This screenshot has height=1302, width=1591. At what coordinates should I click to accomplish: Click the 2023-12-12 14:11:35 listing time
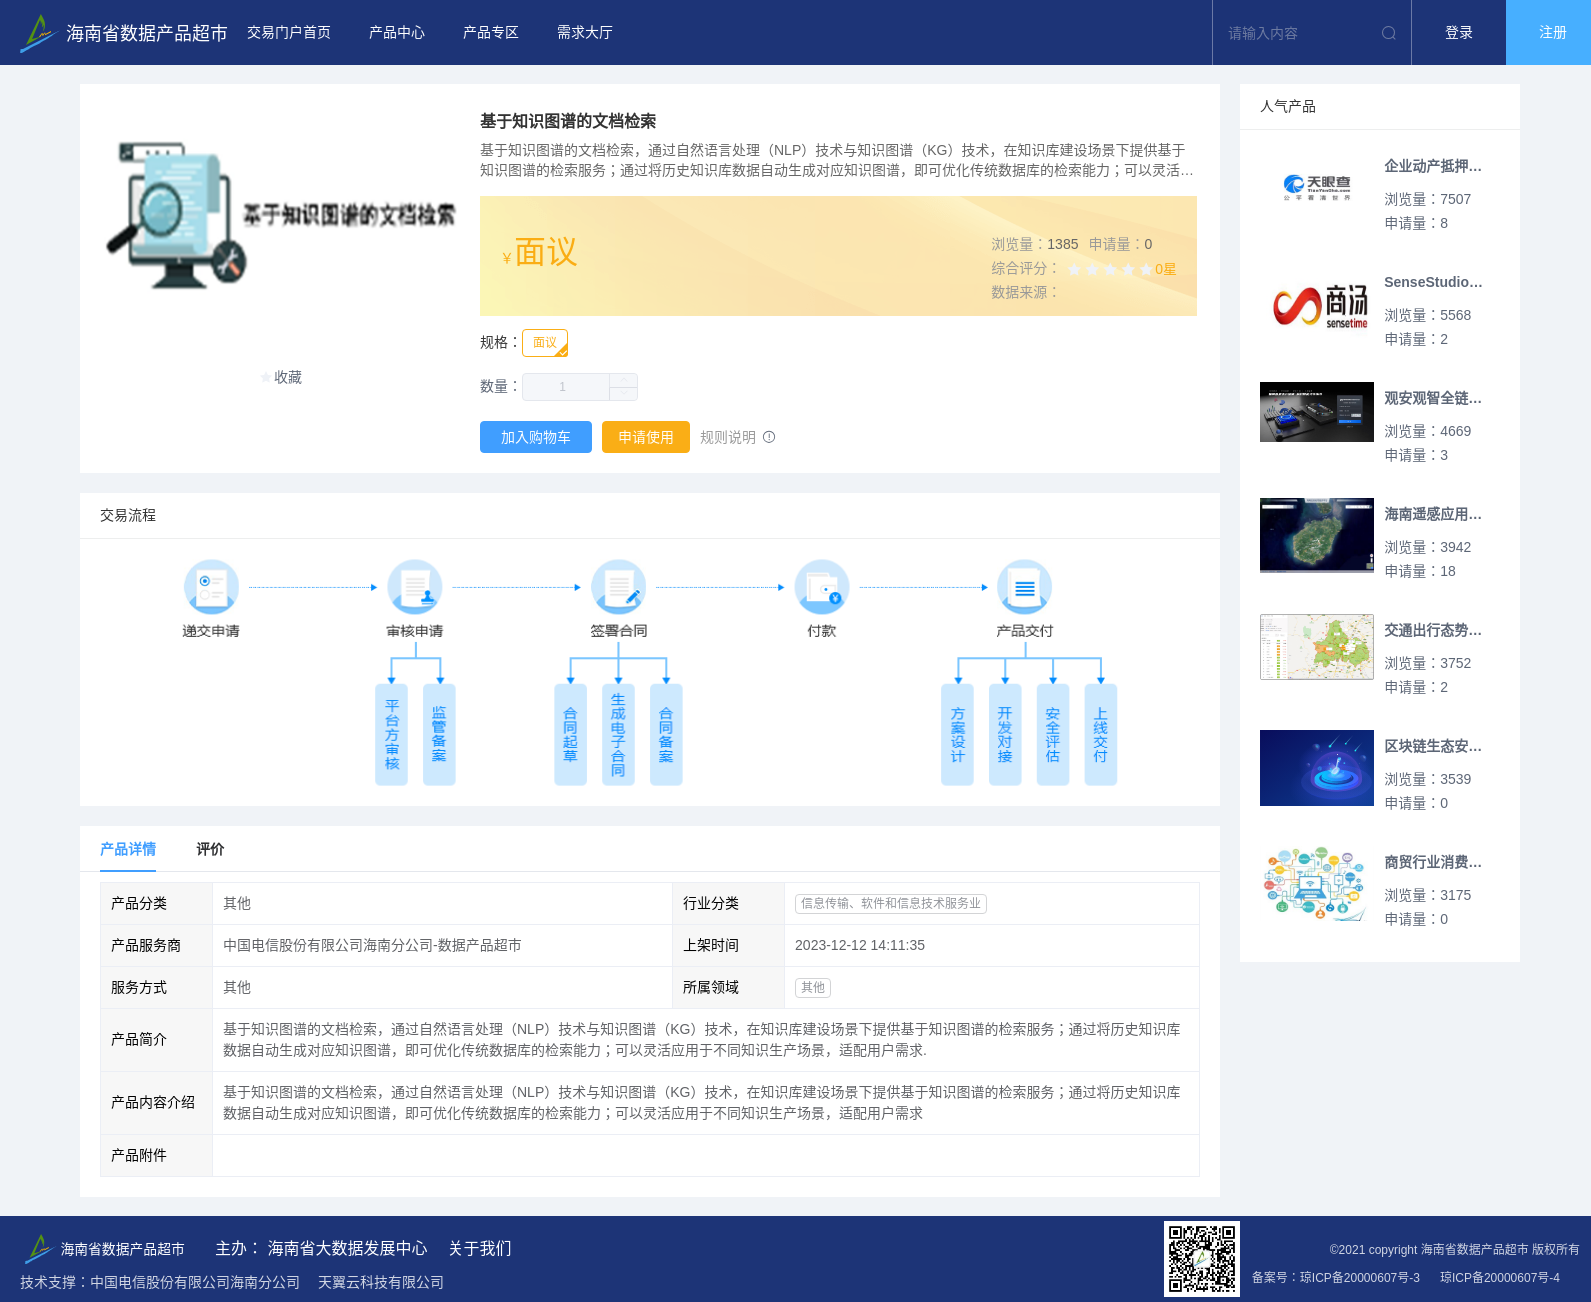click(860, 945)
